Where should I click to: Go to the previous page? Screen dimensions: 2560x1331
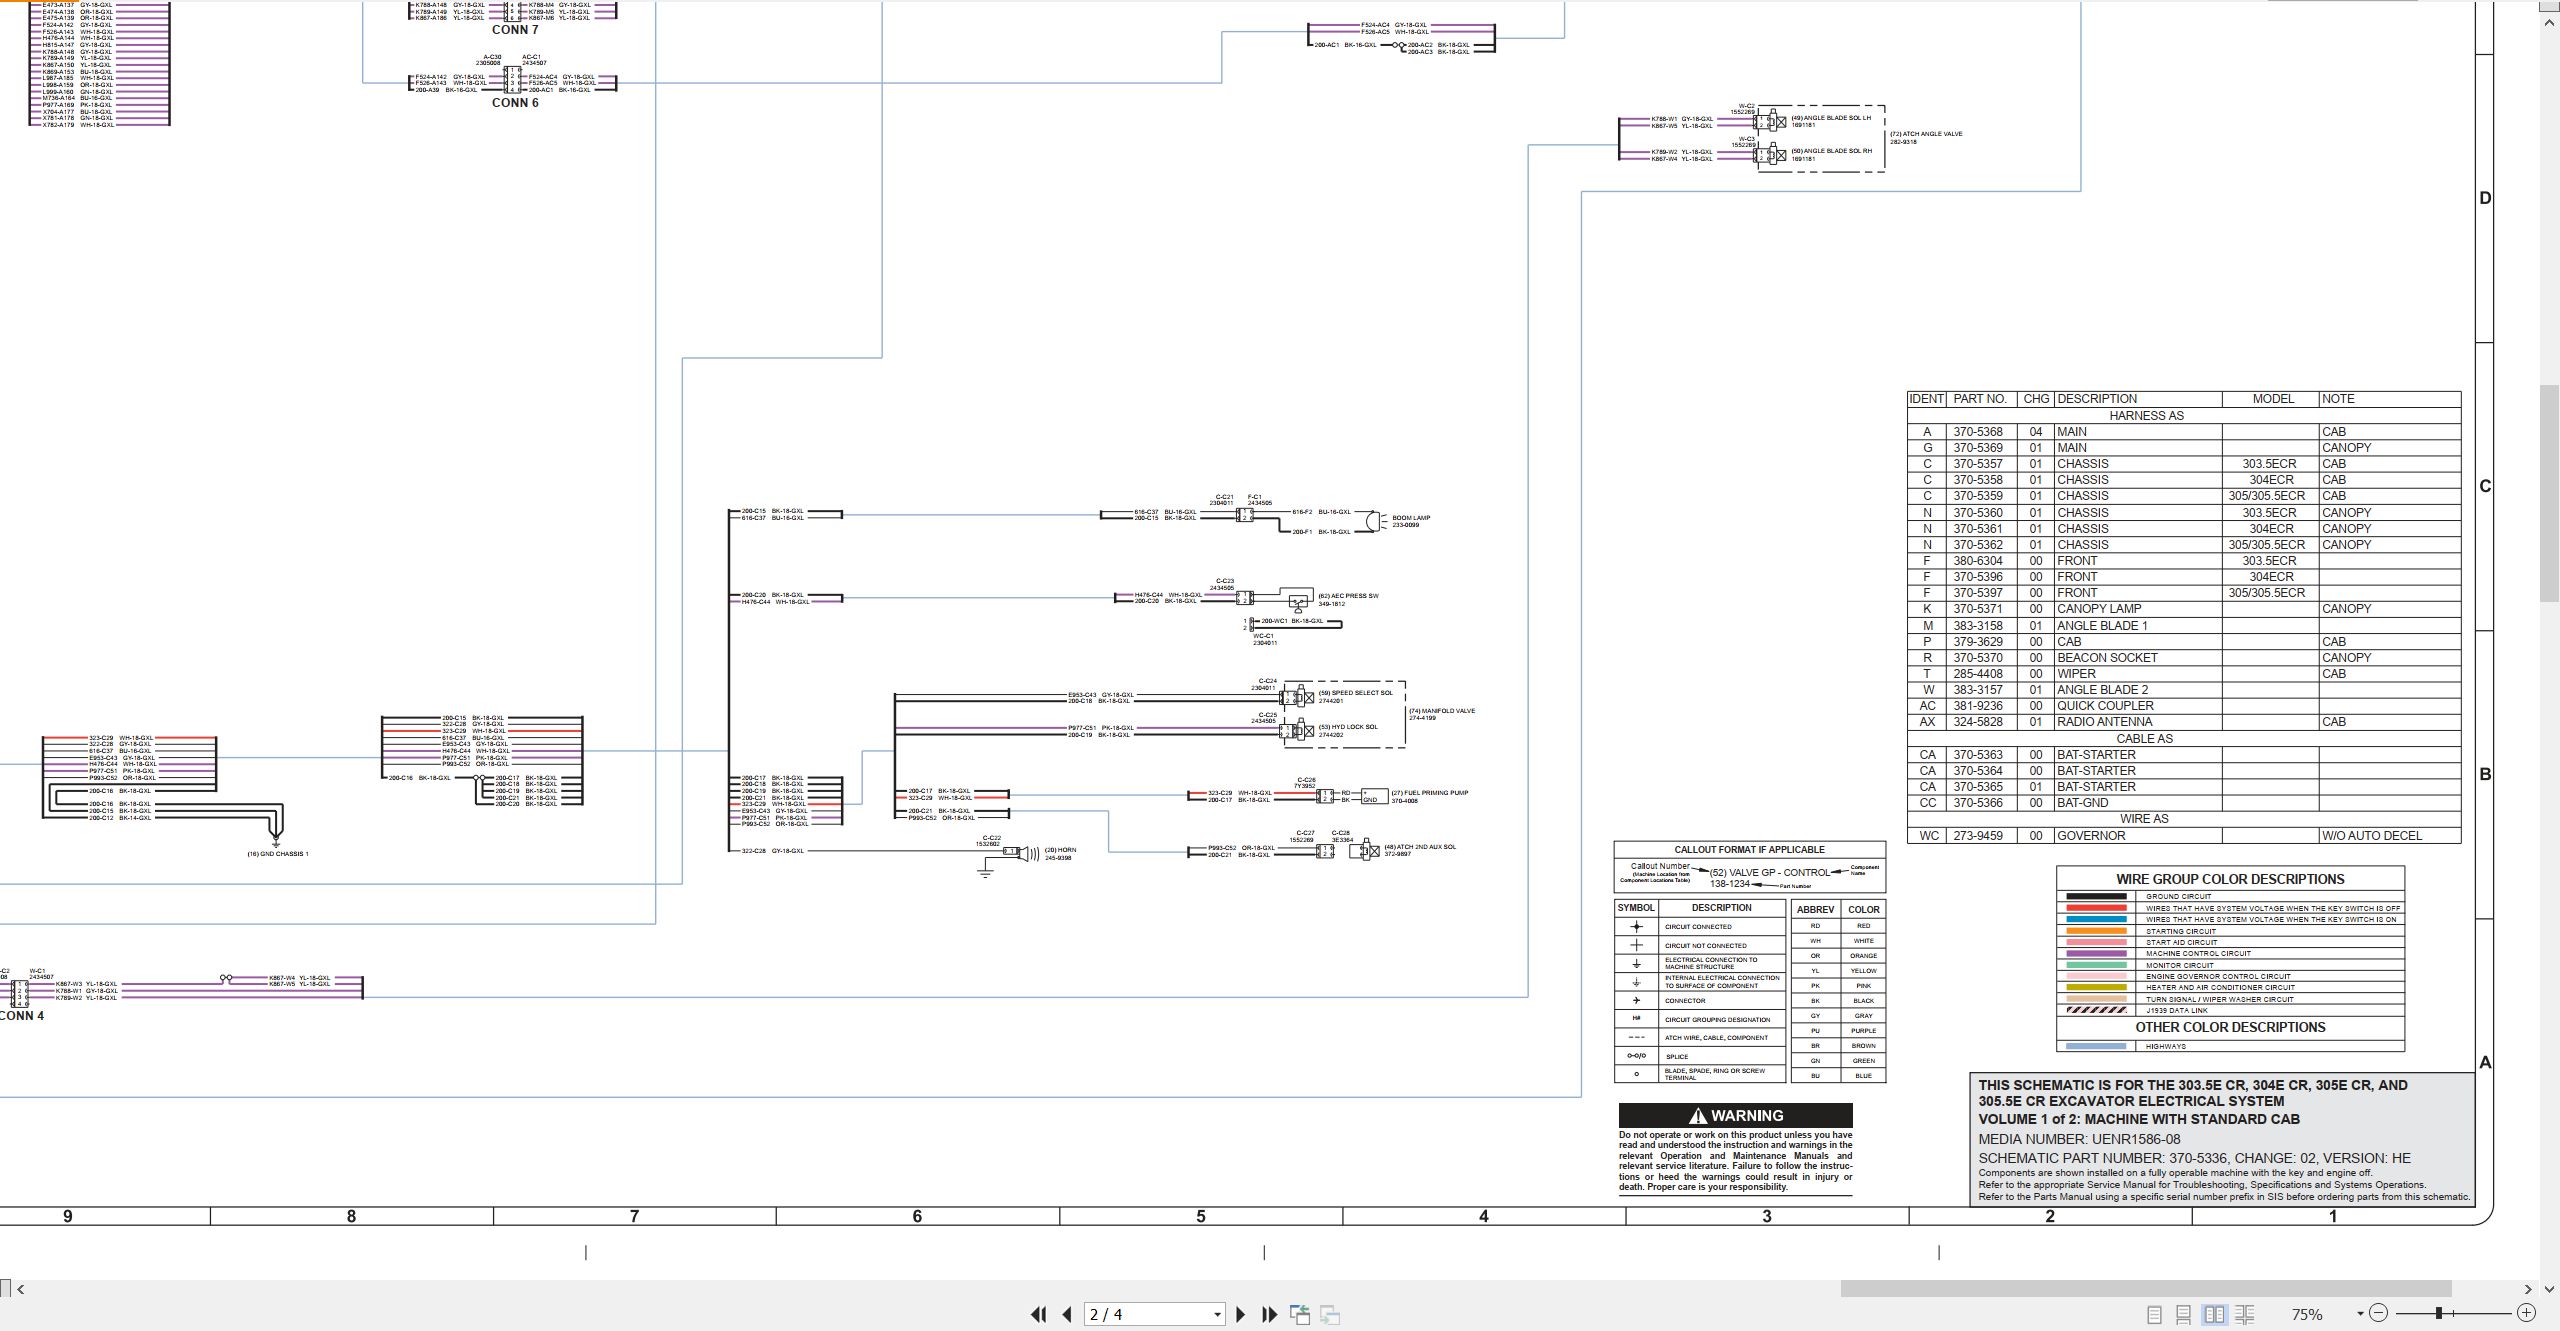tap(1067, 1315)
